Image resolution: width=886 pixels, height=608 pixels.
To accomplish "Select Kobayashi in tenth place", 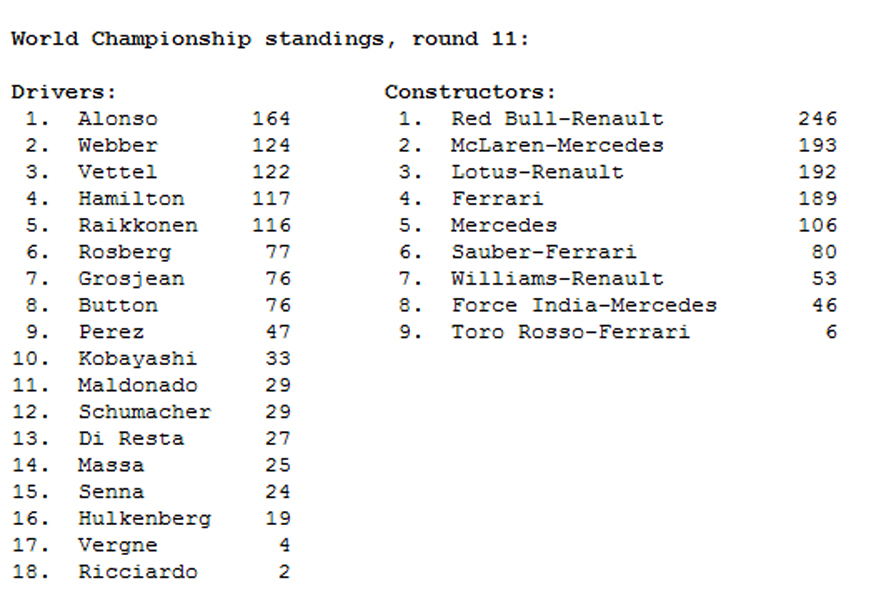I will coord(138,358).
